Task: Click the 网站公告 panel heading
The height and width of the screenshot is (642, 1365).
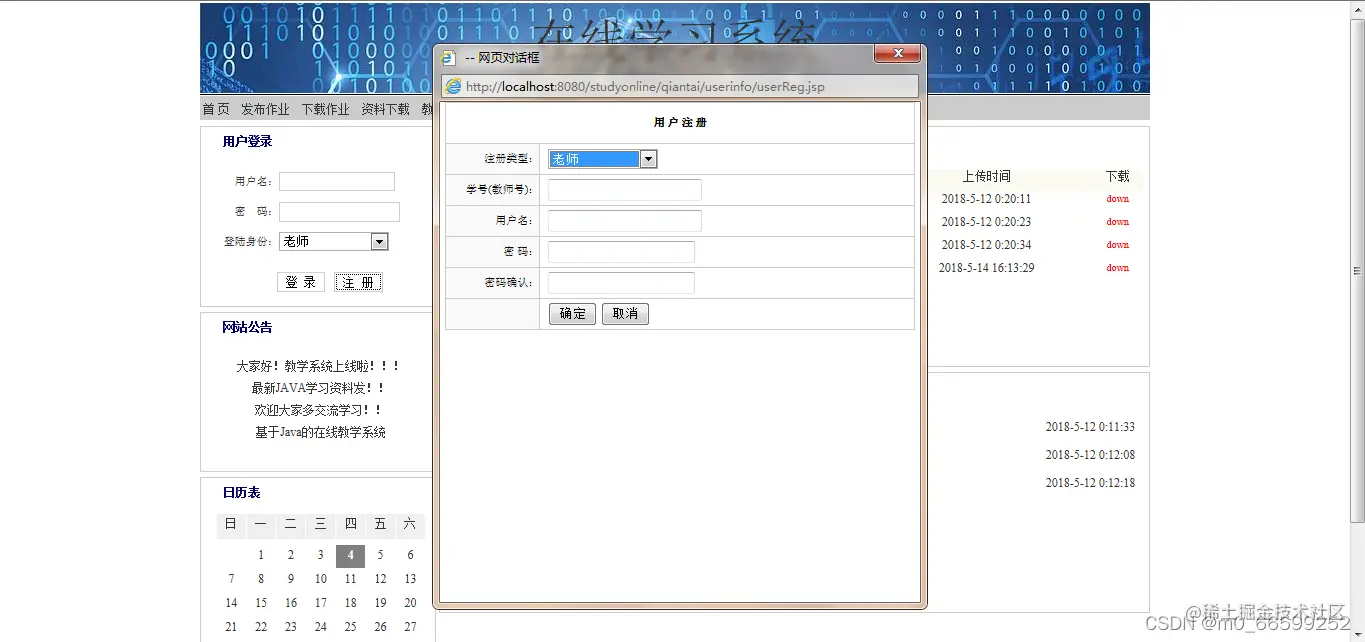Action: click(247, 328)
